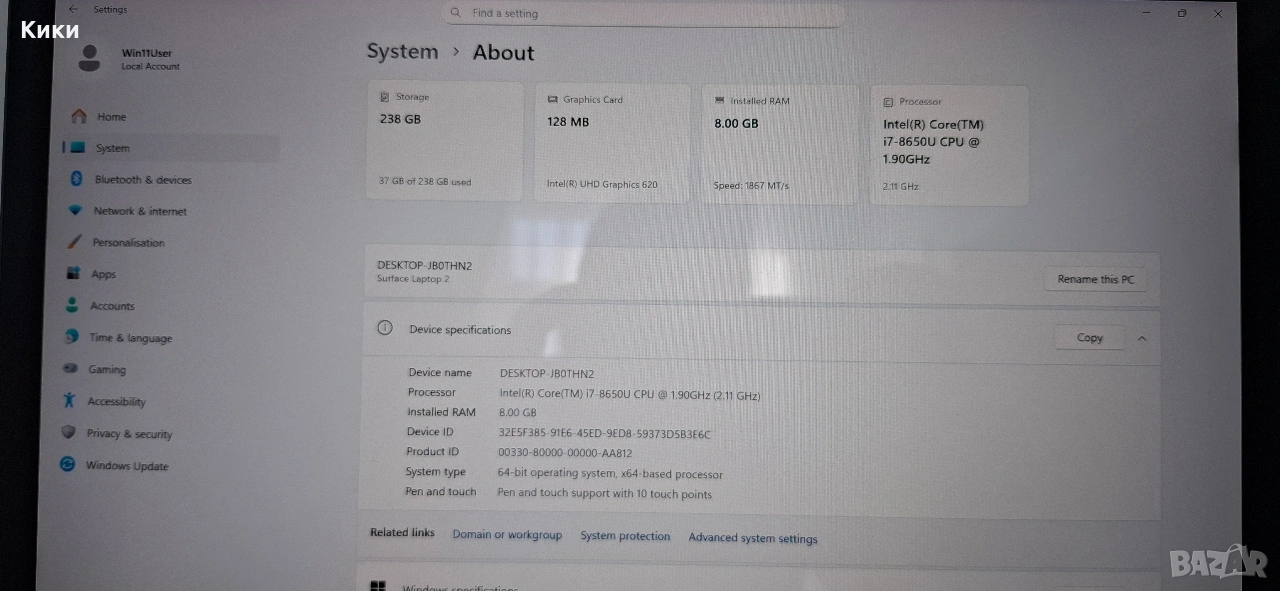Click the Time & language globe icon
Viewport: 1280px width, 591px height.
(x=71, y=337)
